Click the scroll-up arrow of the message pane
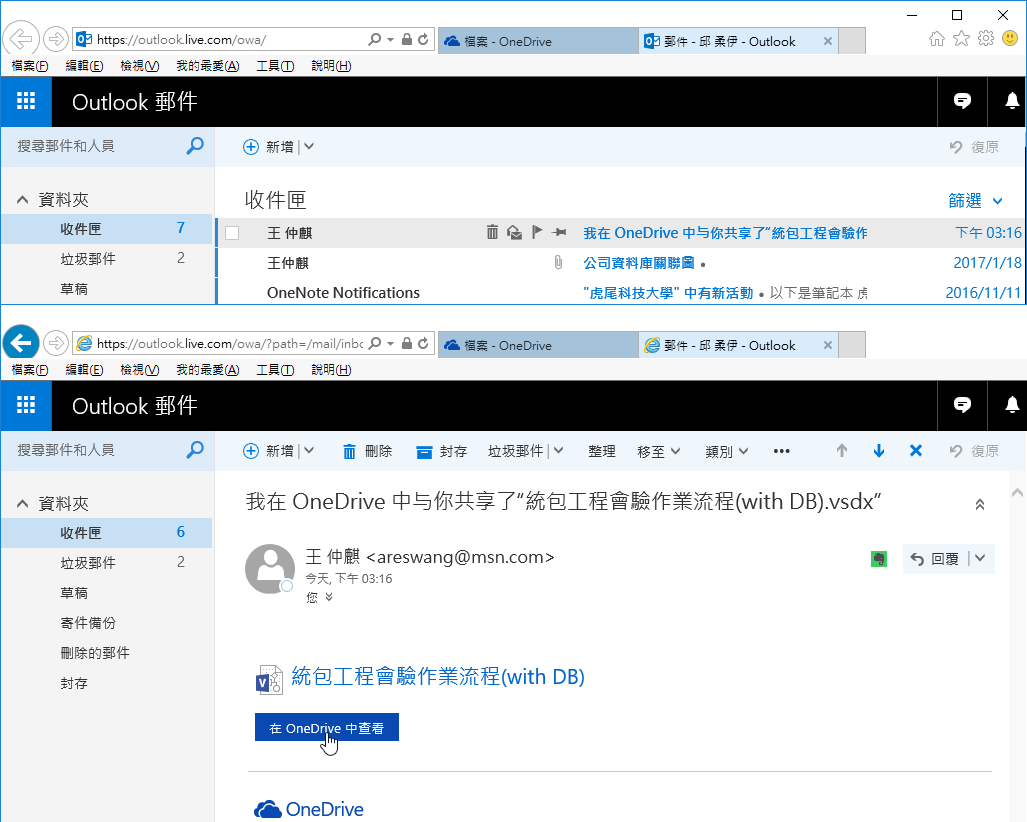Image resolution: width=1027 pixels, height=822 pixels. tap(1017, 492)
